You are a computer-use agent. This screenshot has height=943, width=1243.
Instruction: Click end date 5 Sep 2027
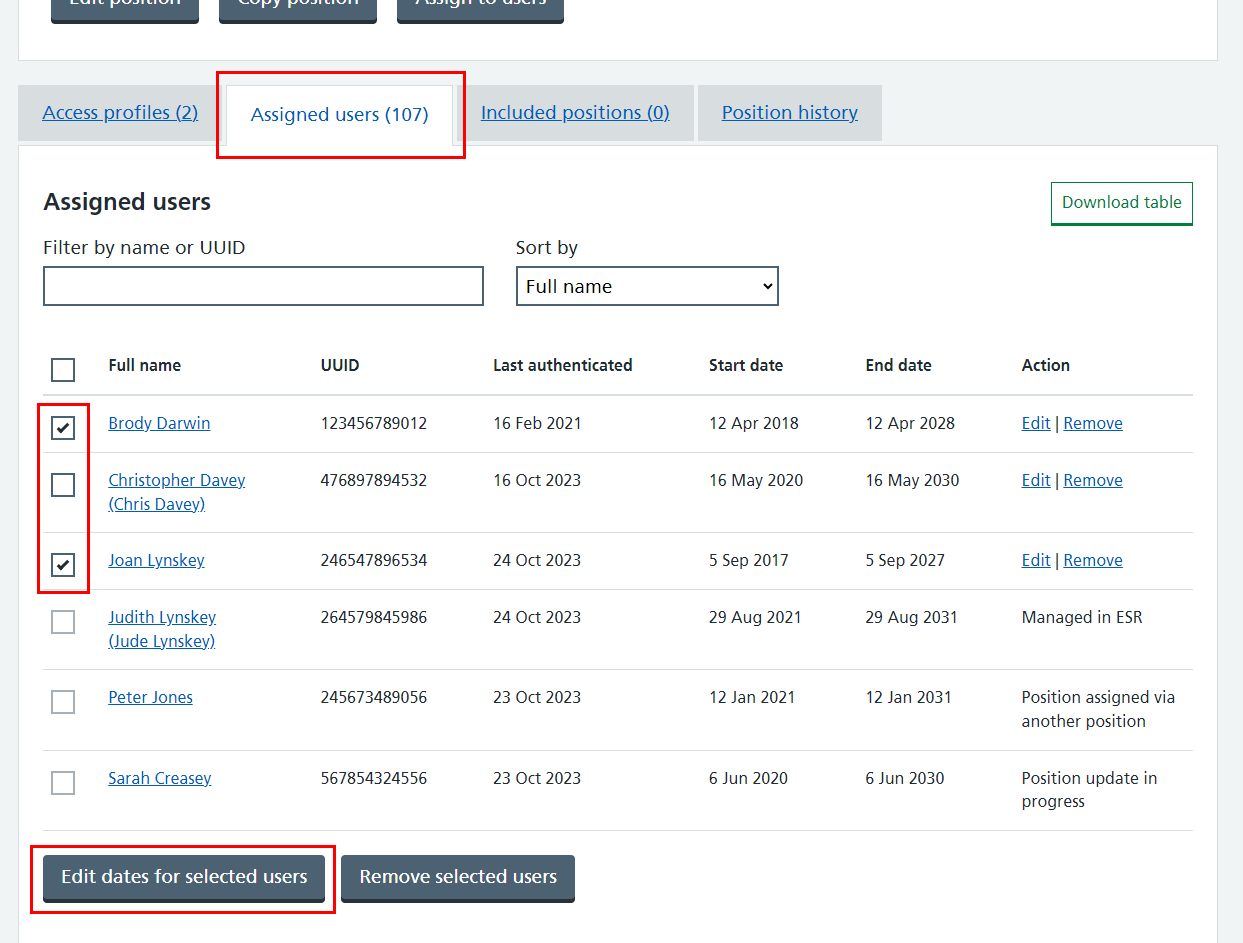905,560
